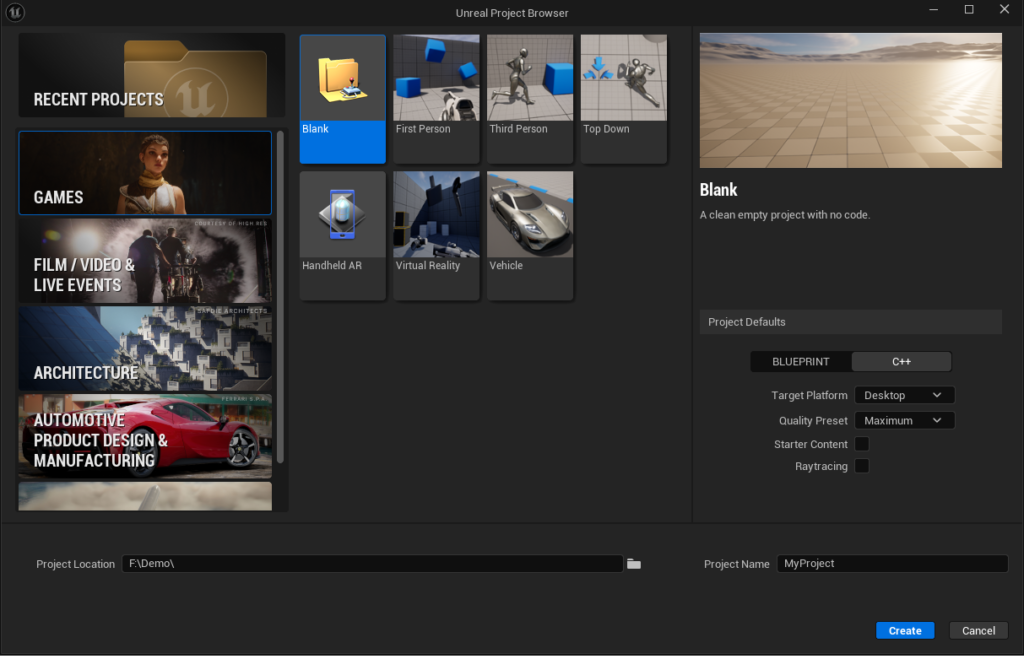Select the Top Down template

(623, 98)
